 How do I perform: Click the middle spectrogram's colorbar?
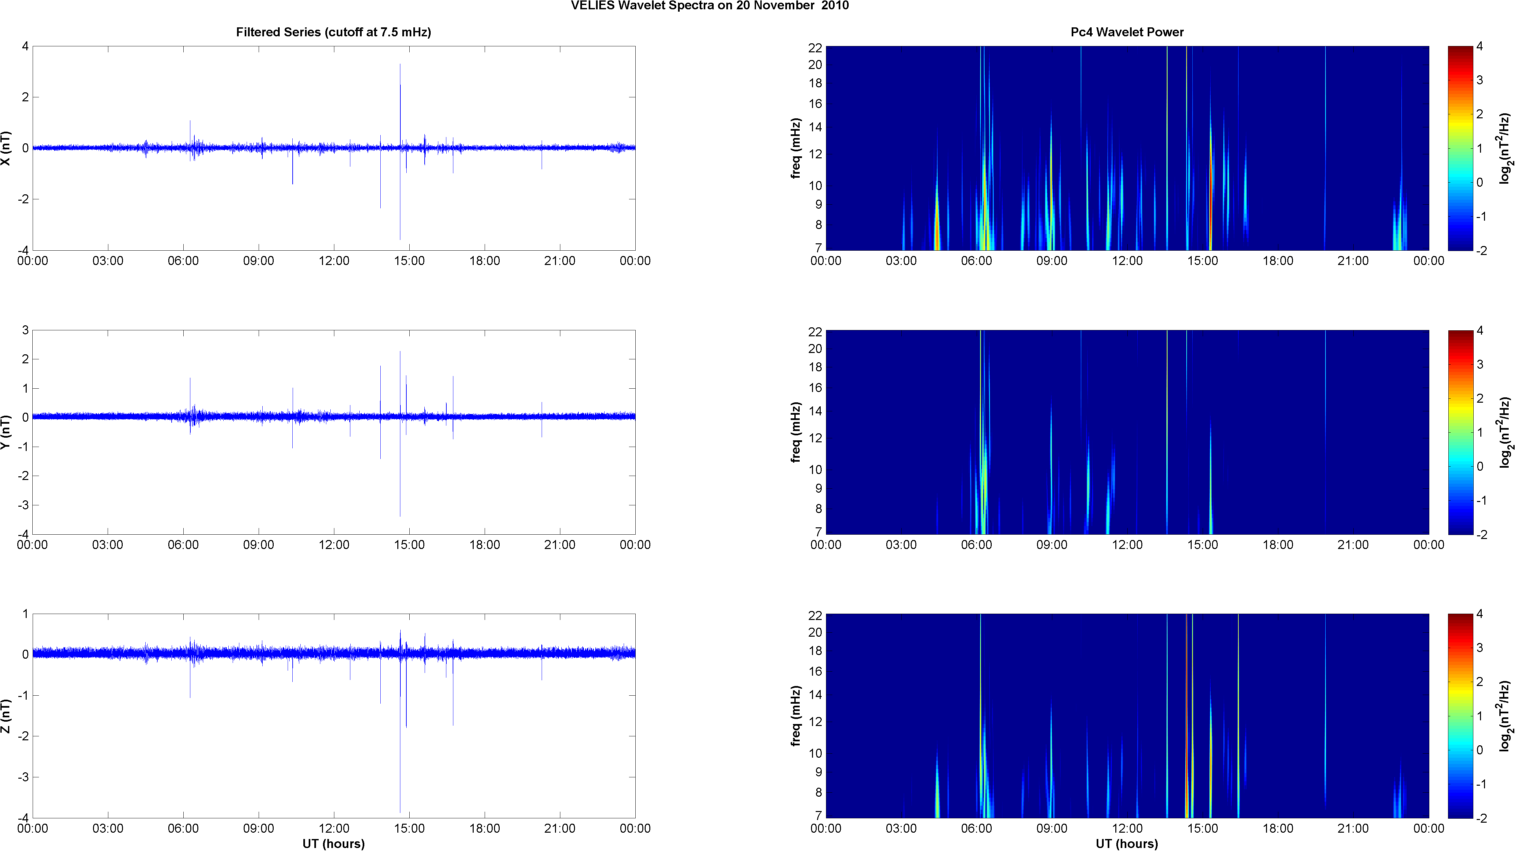pos(1460,432)
